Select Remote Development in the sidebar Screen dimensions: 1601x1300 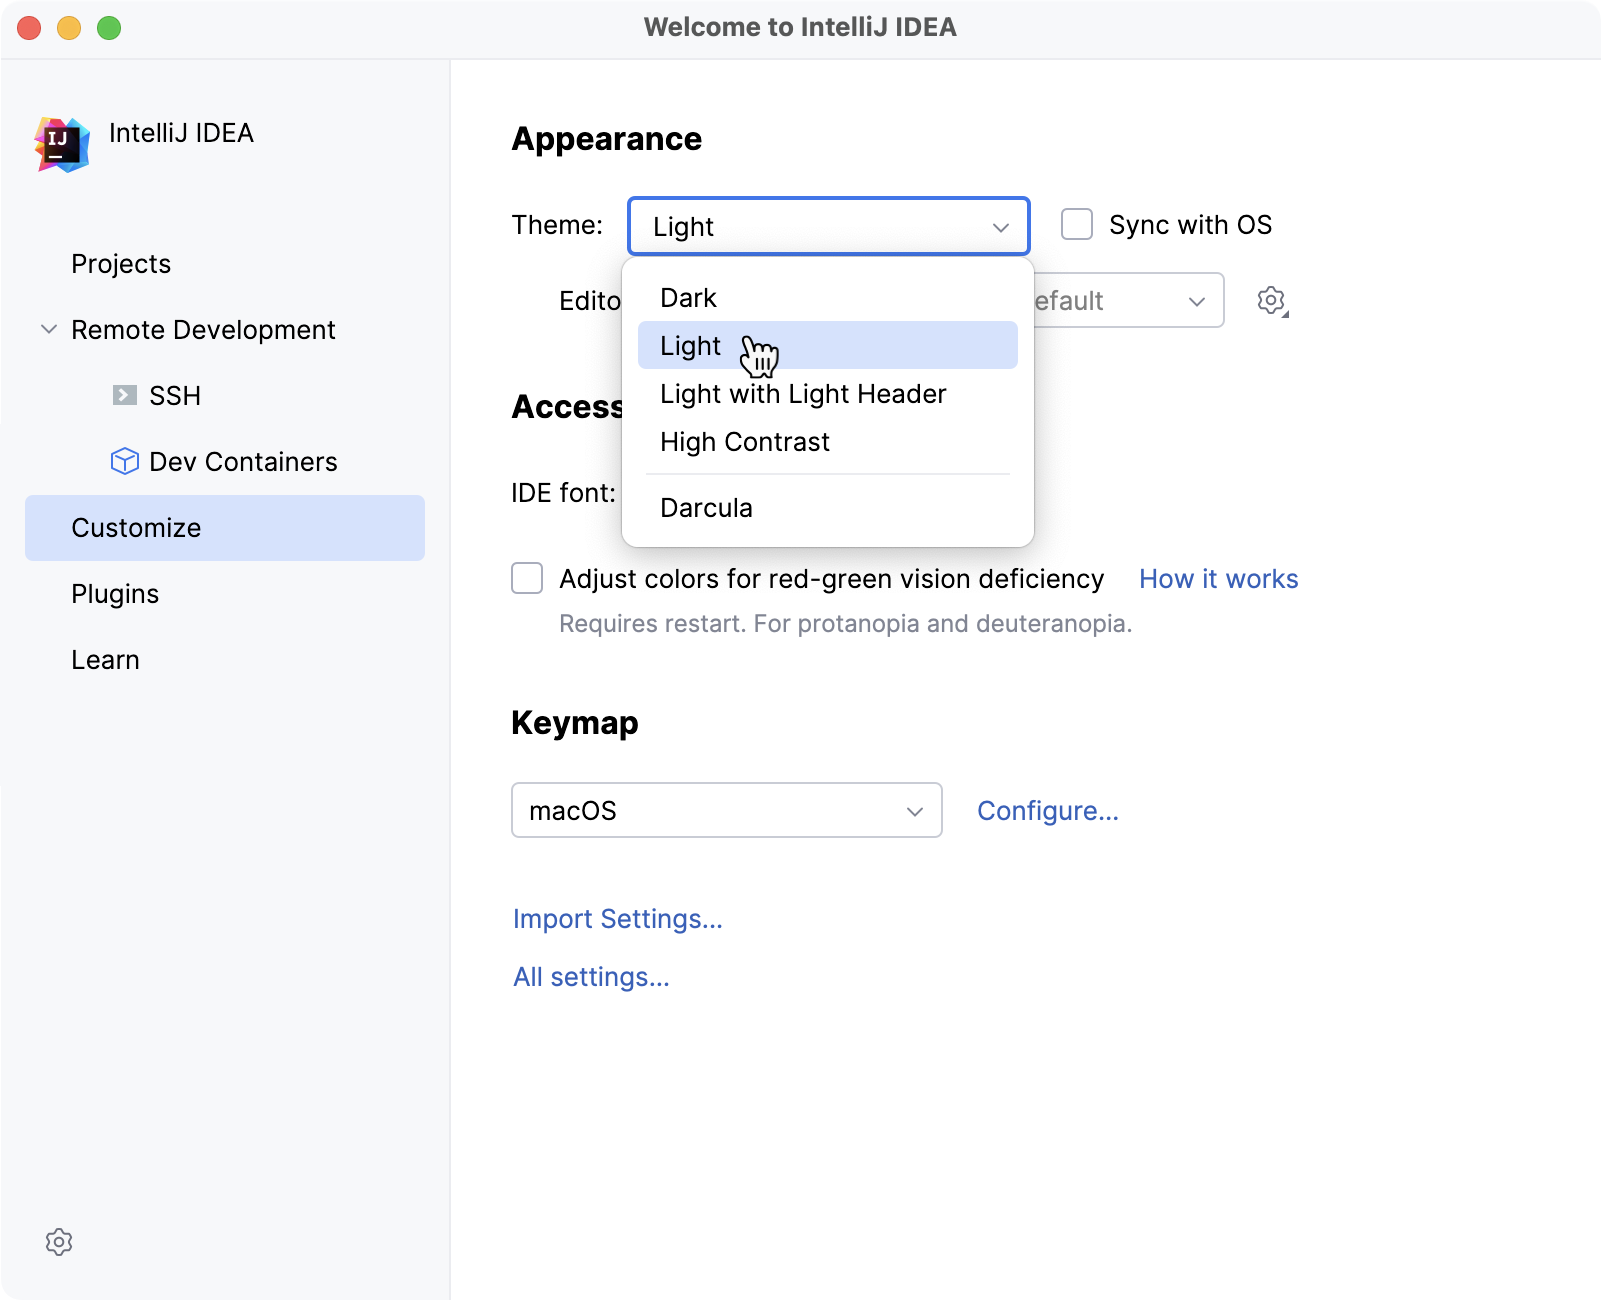pos(225,330)
